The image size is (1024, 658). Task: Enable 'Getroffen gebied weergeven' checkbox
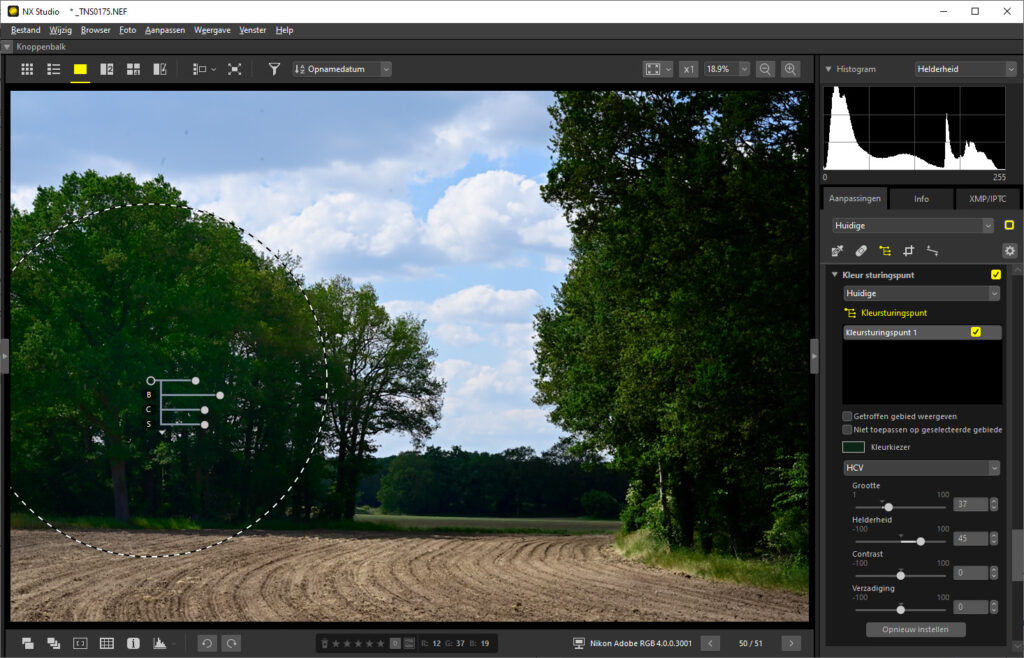pos(847,416)
